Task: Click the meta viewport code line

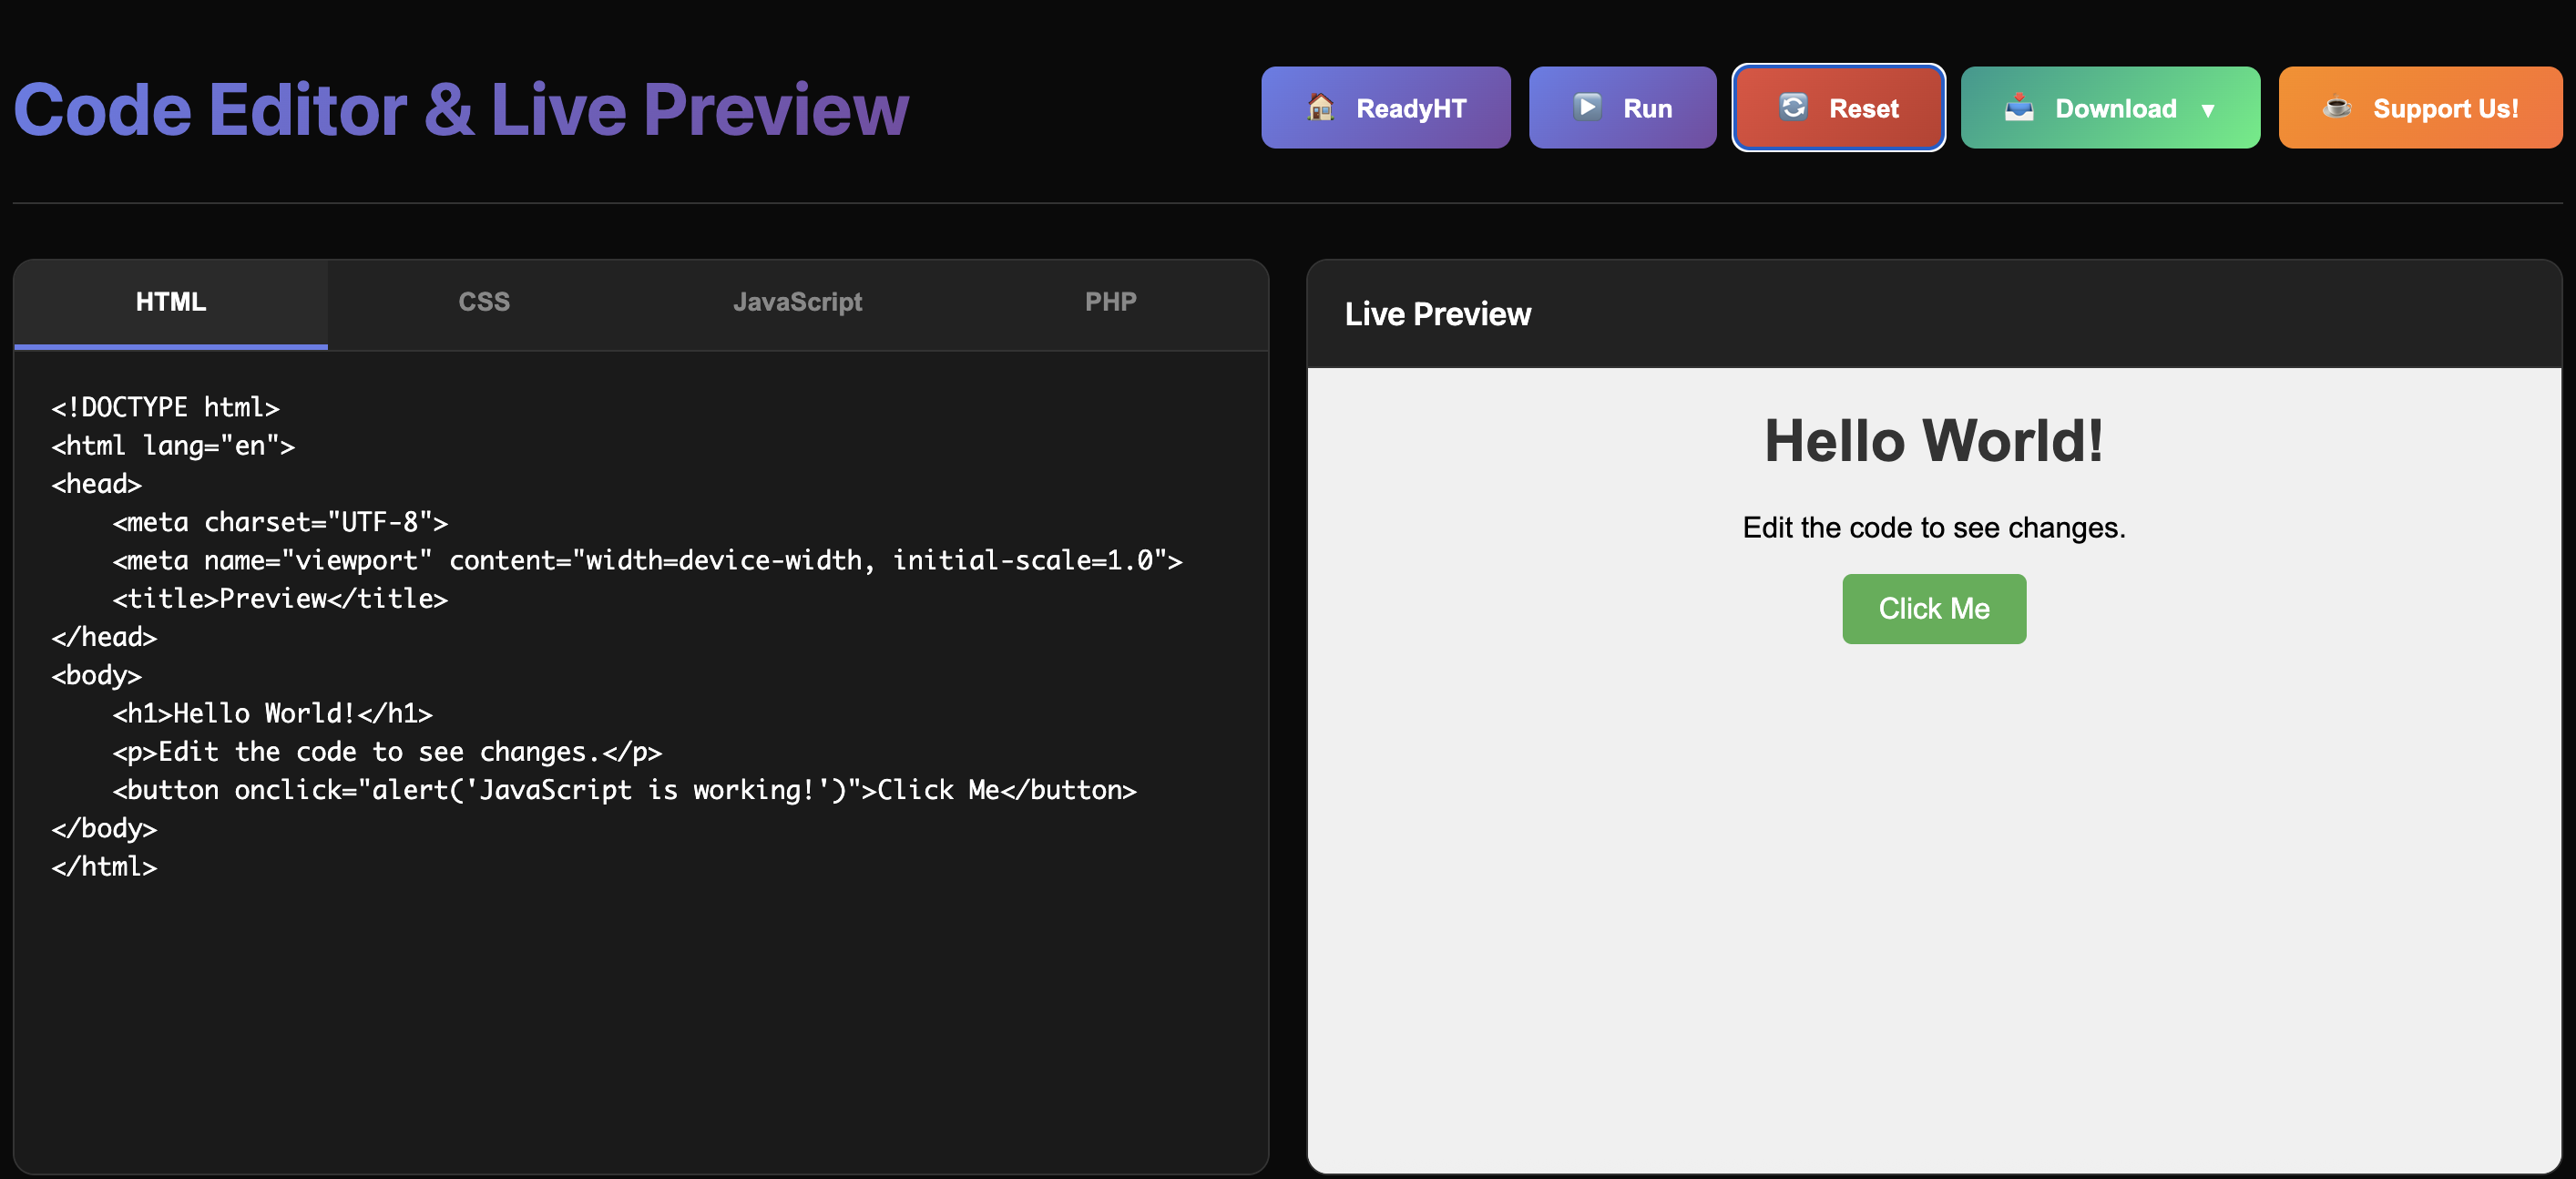Action: [x=647, y=560]
